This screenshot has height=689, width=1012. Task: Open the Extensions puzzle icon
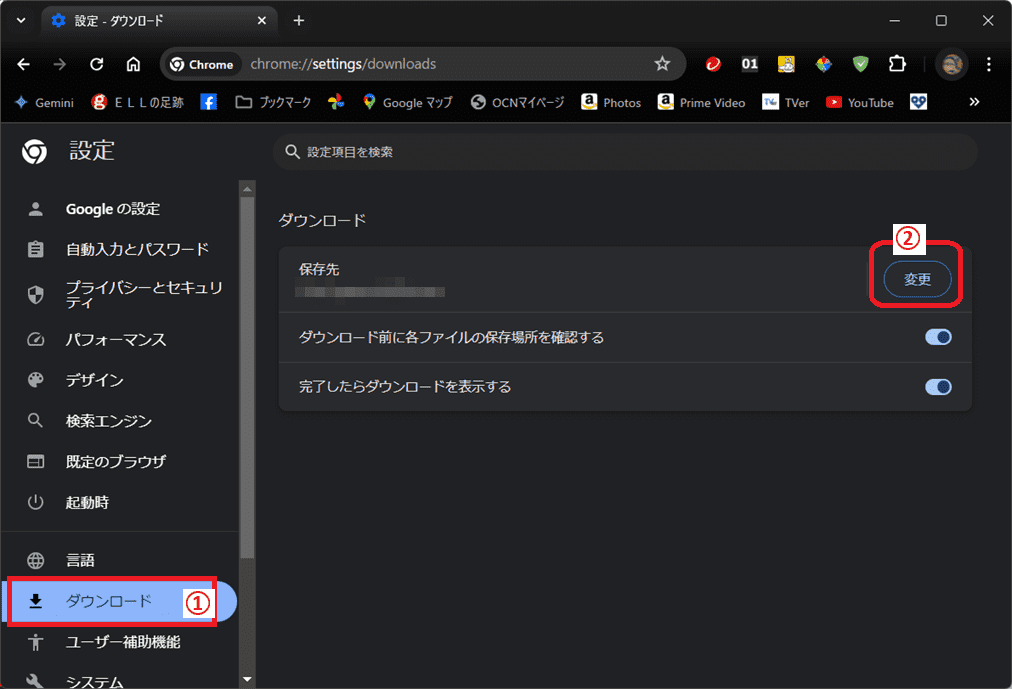click(897, 64)
